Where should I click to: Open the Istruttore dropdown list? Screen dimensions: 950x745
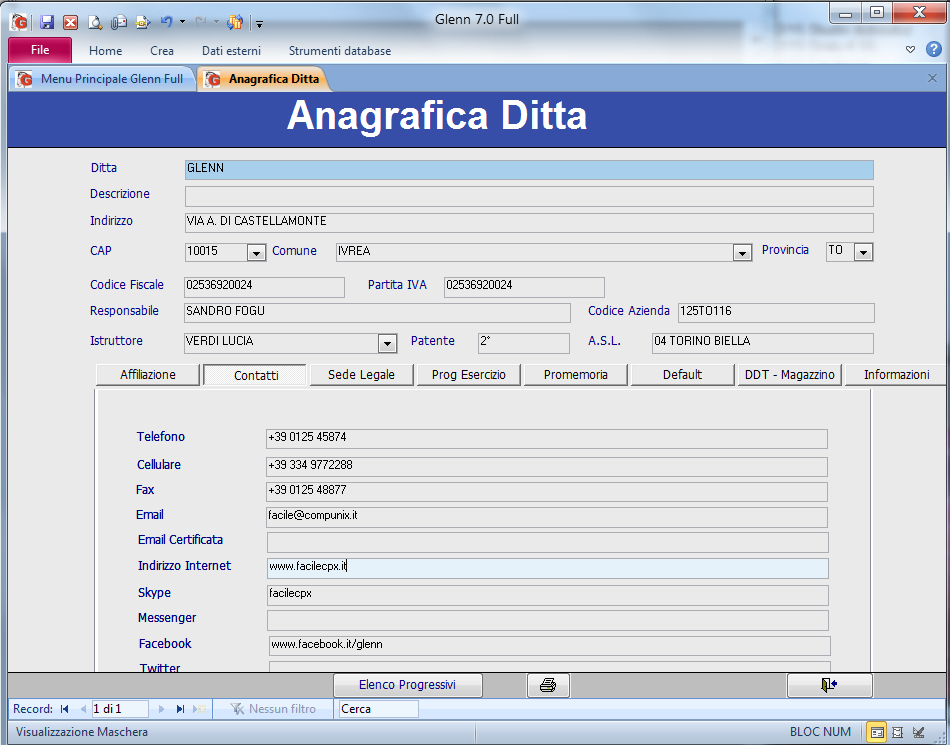tap(387, 343)
